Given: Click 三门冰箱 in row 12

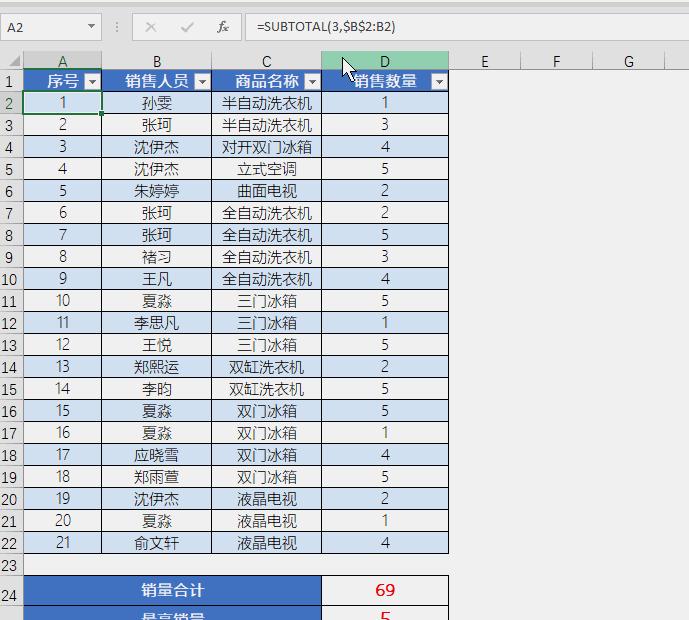Looking at the screenshot, I should 266,323.
